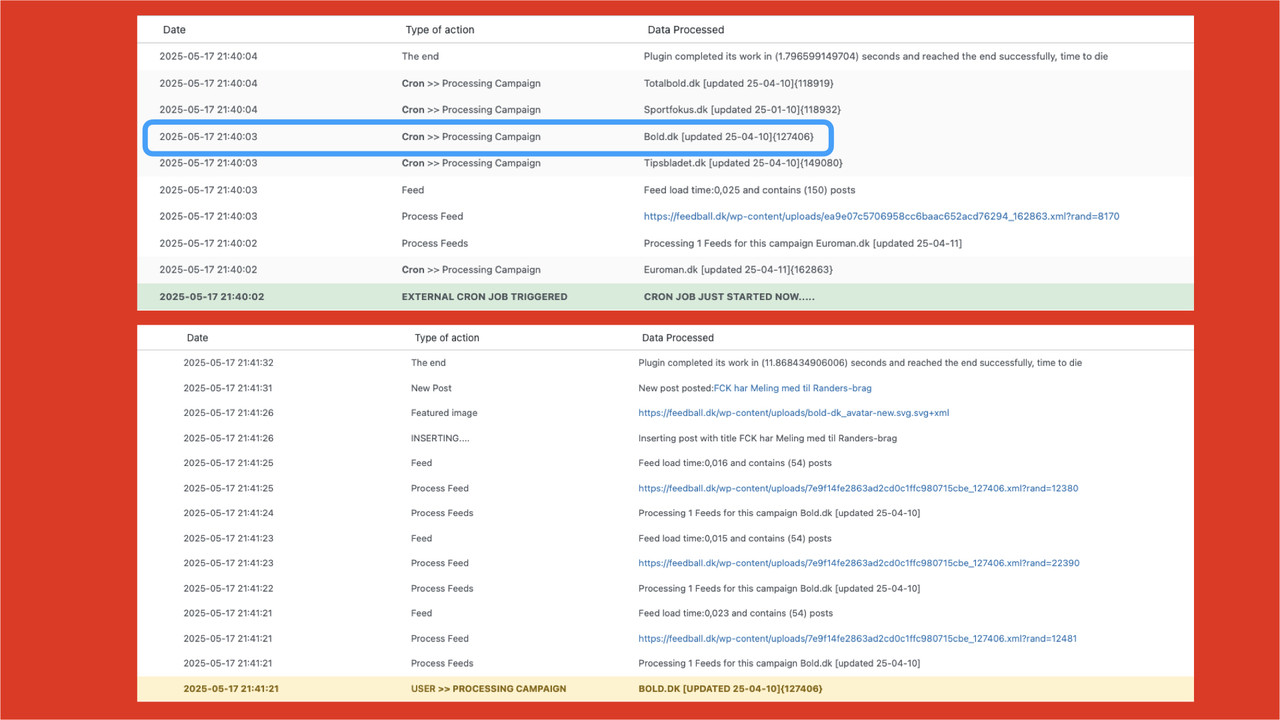
Task: Open the feed XML link ending rand=8170
Action: tap(882, 216)
